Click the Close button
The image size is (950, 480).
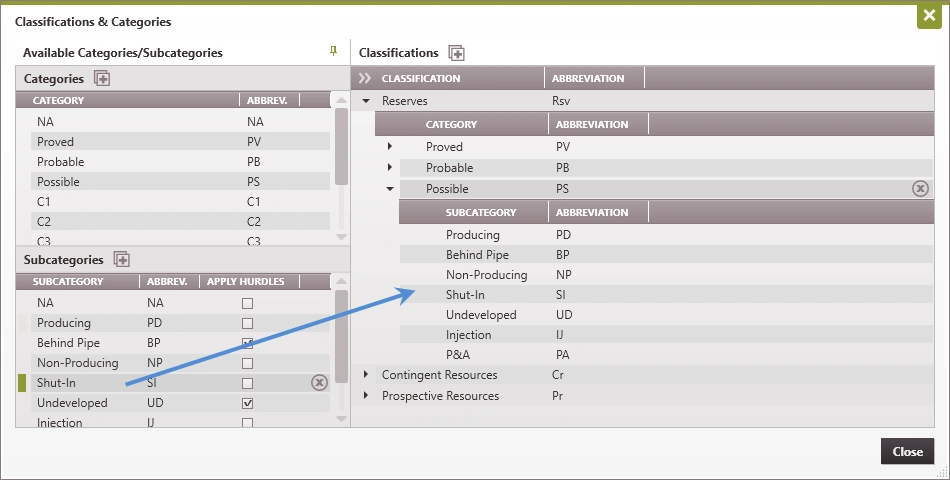907,451
